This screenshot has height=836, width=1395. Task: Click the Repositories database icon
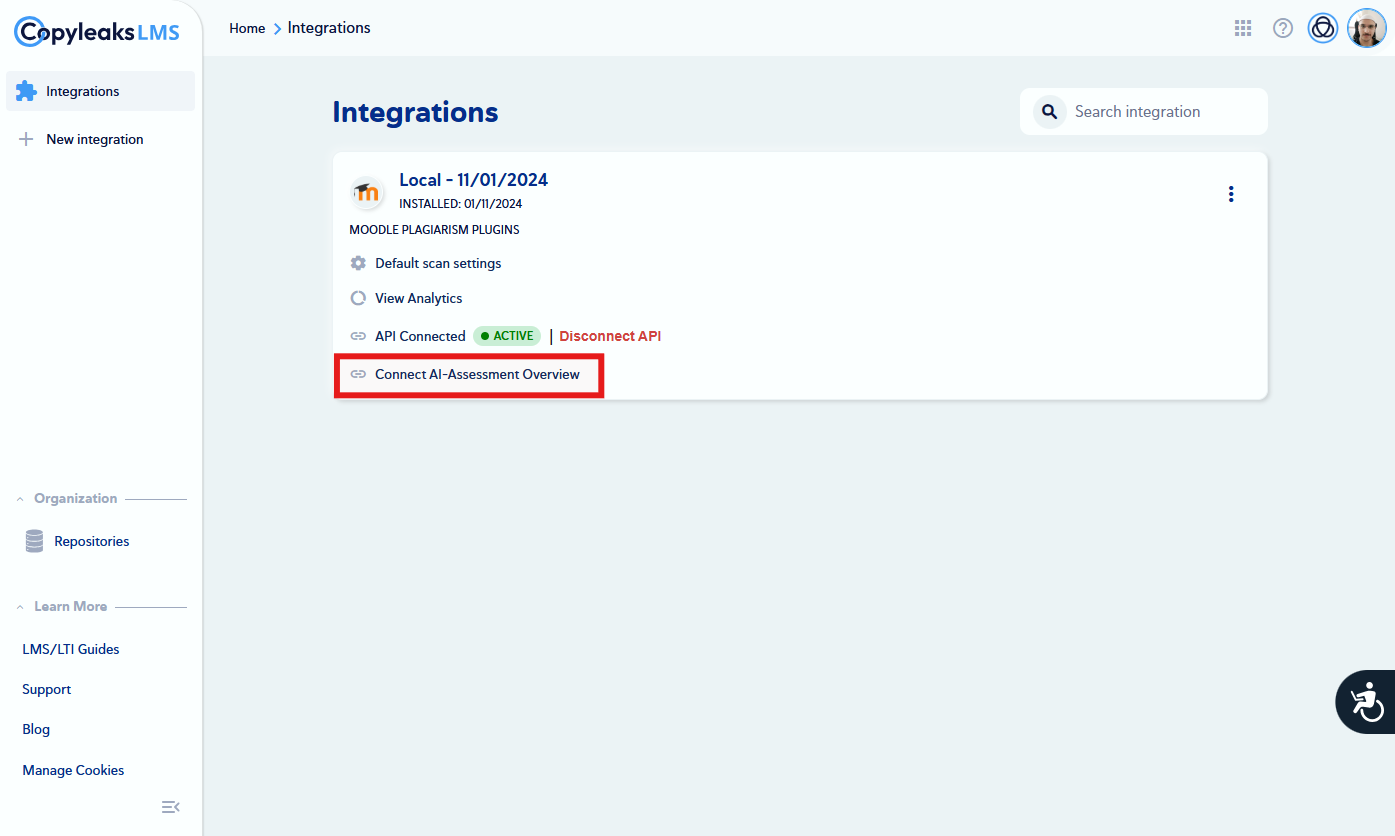point(35,541)
